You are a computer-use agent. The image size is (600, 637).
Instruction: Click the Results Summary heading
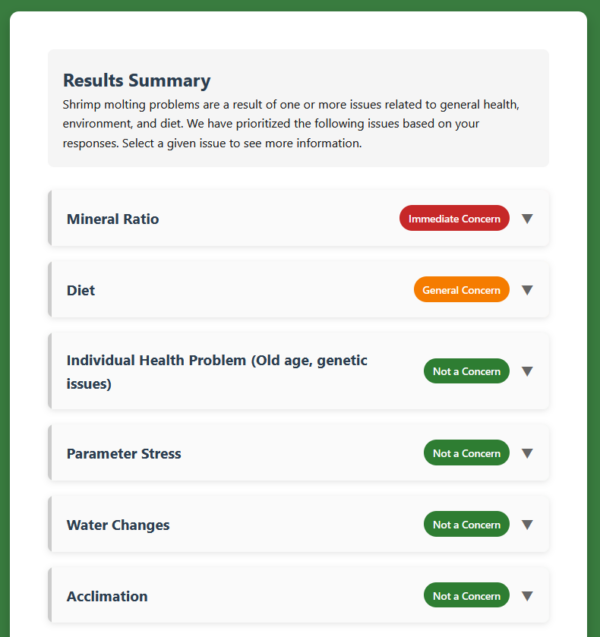(x=137, y=81)
